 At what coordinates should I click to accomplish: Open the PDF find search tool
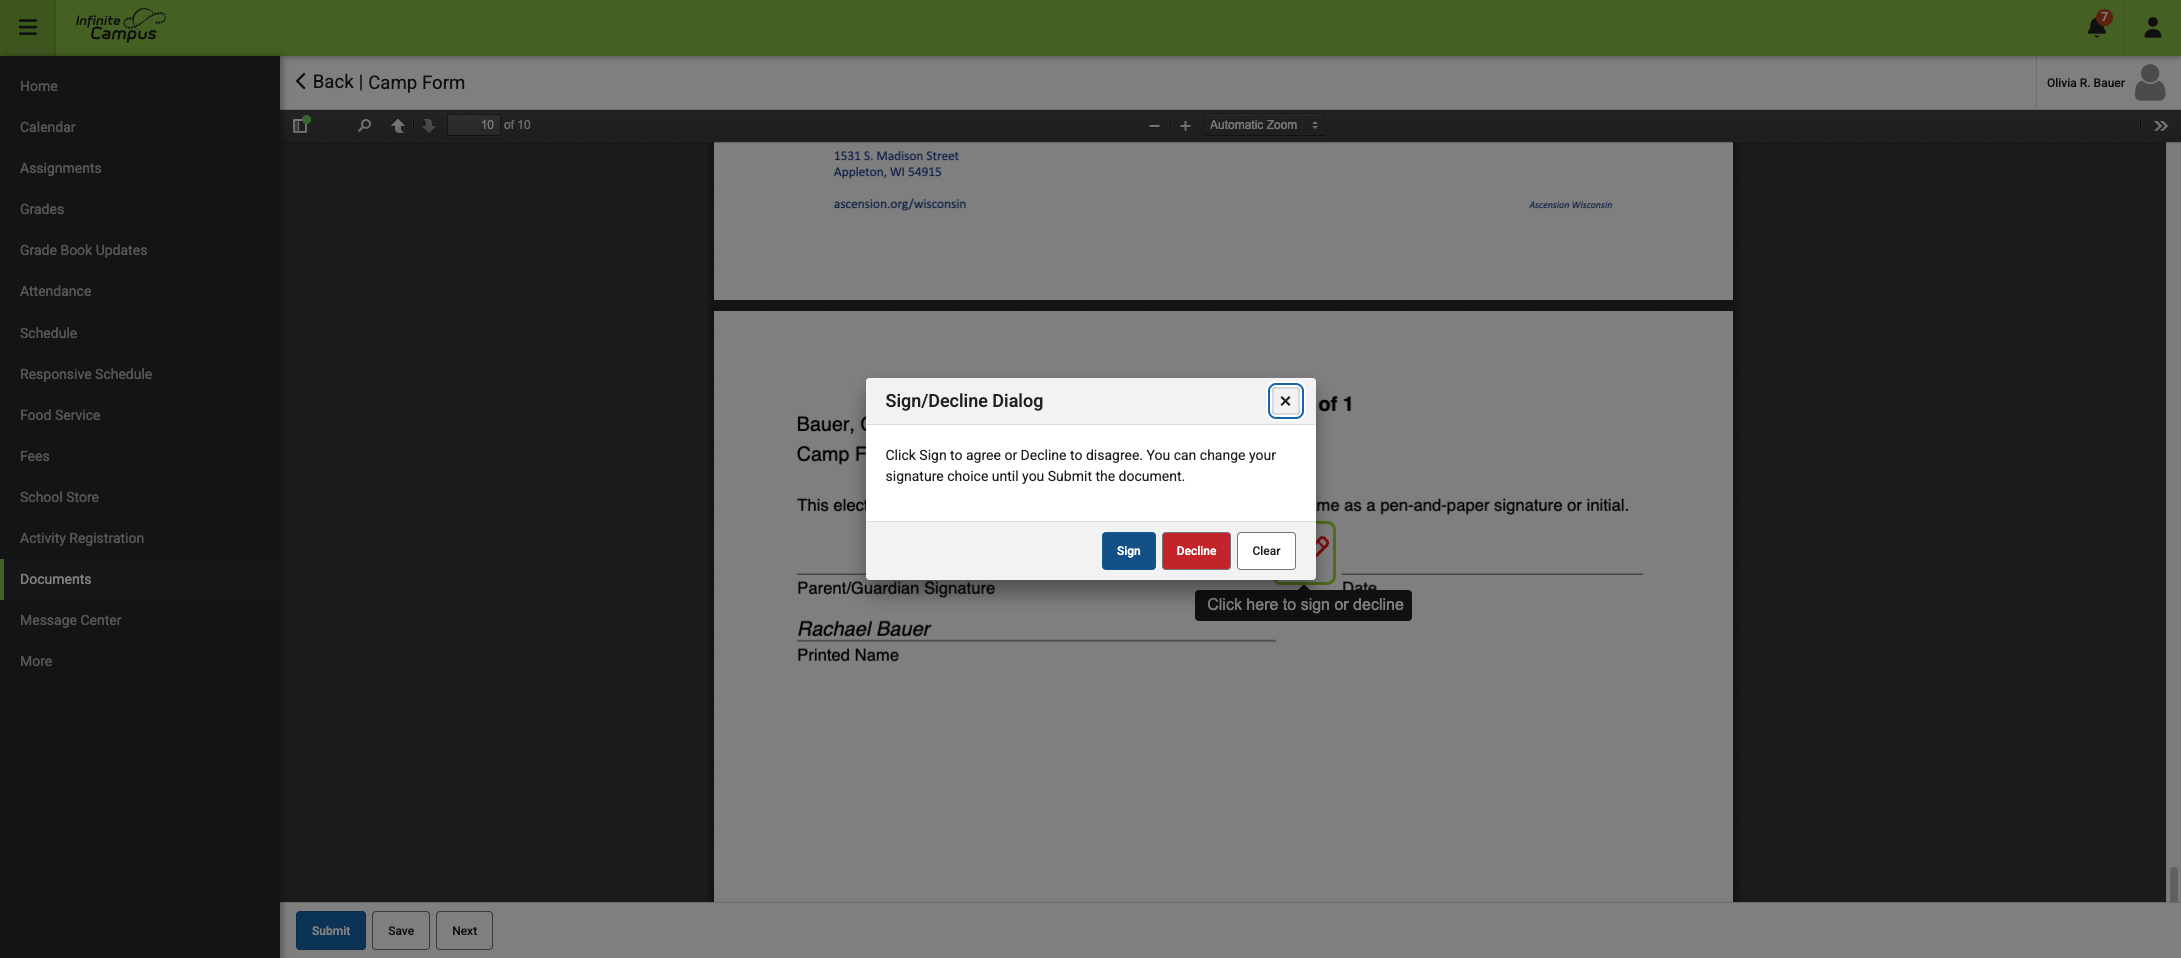coord(364,125)
